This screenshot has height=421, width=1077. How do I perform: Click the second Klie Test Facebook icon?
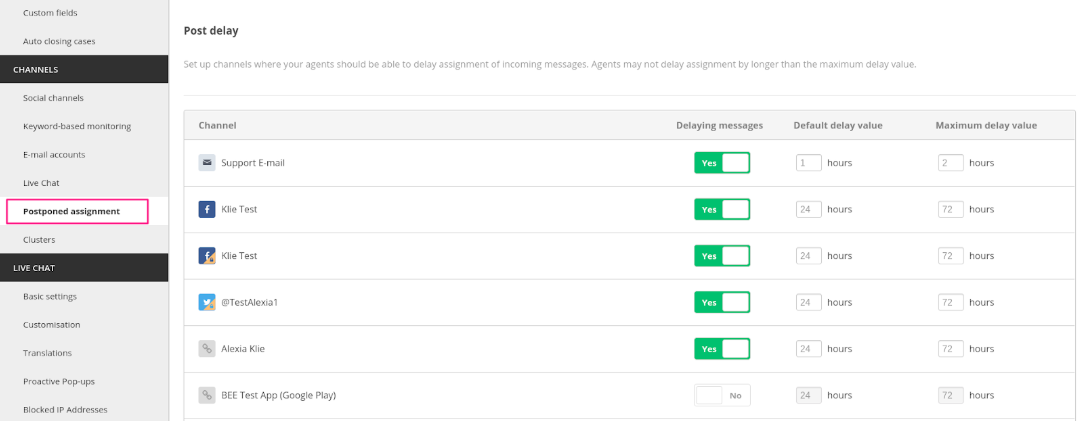tap(207, 256)
